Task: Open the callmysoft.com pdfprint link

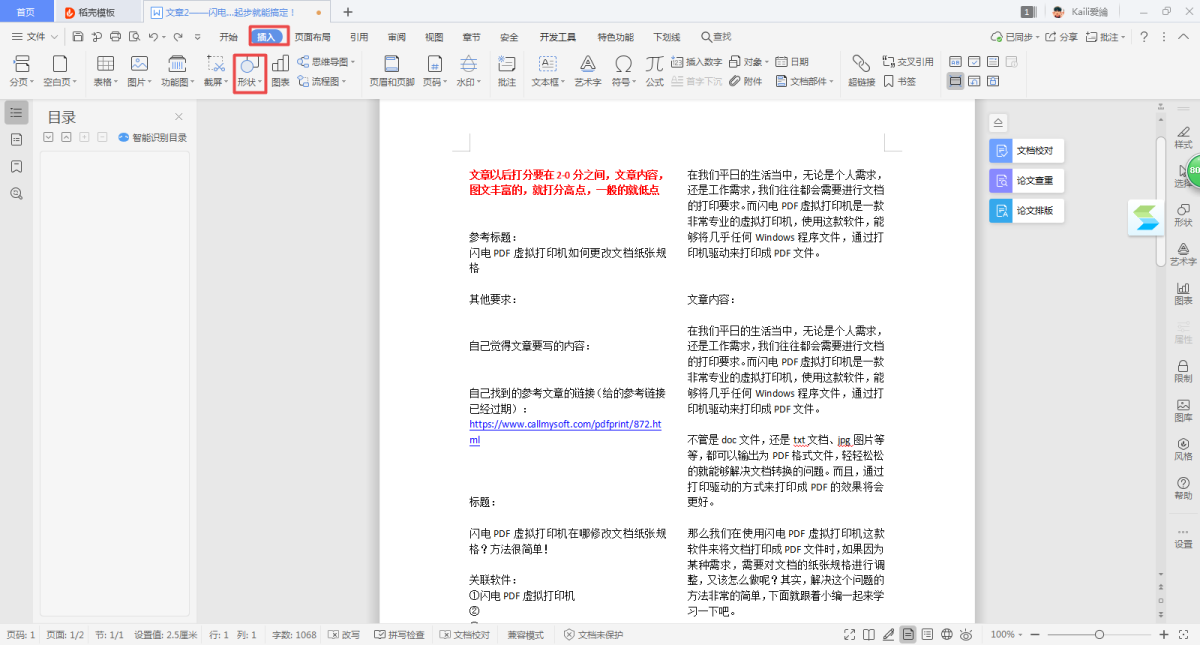Action: click(565, 424)
